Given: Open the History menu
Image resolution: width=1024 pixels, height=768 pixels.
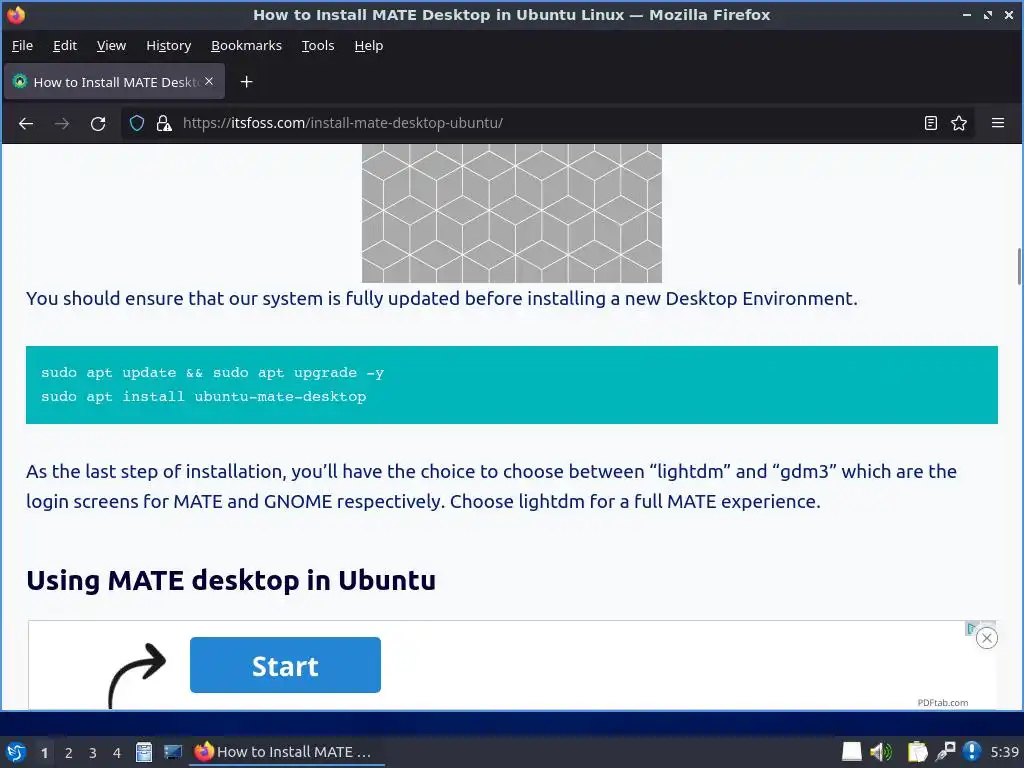Looking at the screenshot, I should coord(168,46).
